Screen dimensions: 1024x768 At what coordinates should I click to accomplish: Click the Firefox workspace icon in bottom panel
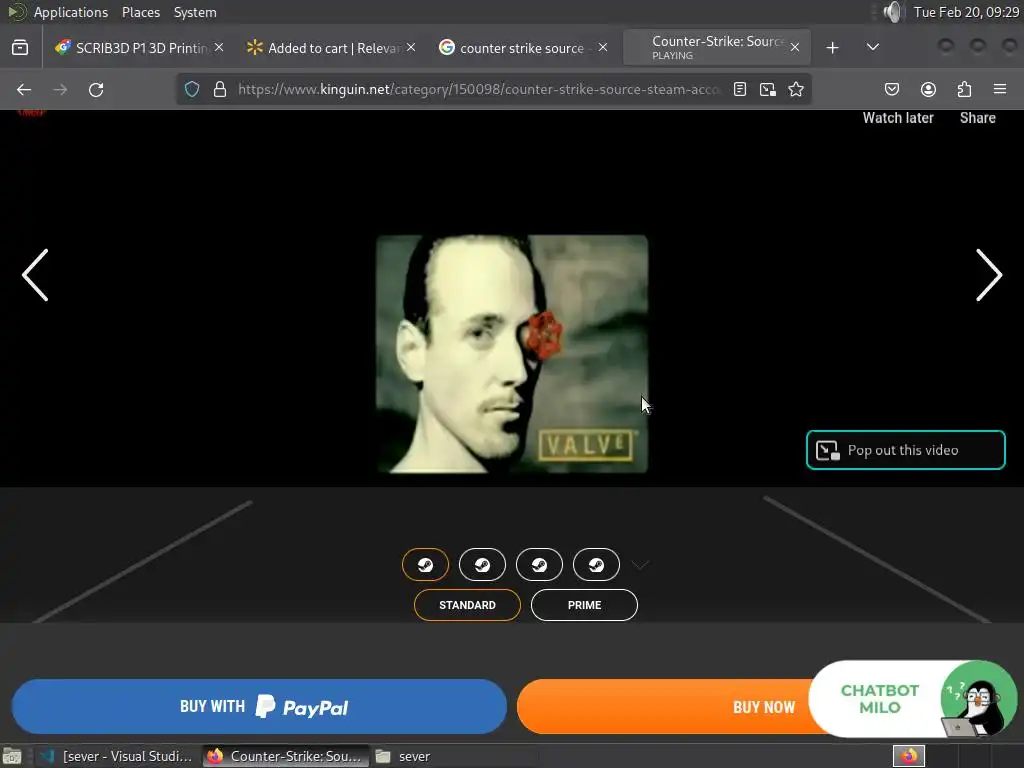pyautogui.click(x=908, y=756)
